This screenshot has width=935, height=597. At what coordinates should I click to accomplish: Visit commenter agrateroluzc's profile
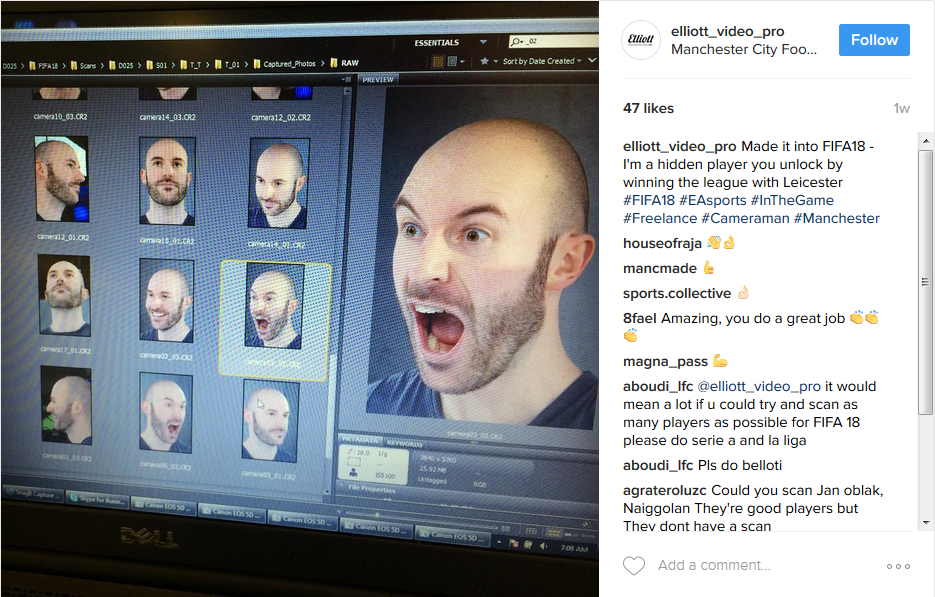[665, 490]
